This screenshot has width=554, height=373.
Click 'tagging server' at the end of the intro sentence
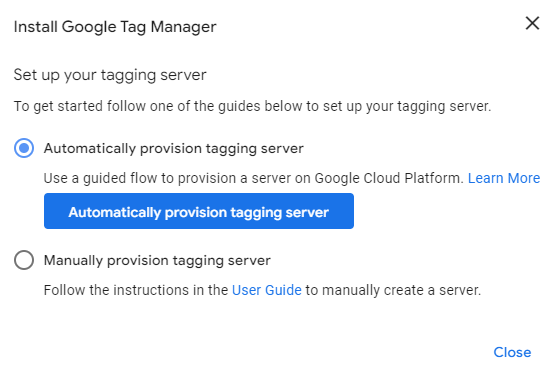click(444, 106)
